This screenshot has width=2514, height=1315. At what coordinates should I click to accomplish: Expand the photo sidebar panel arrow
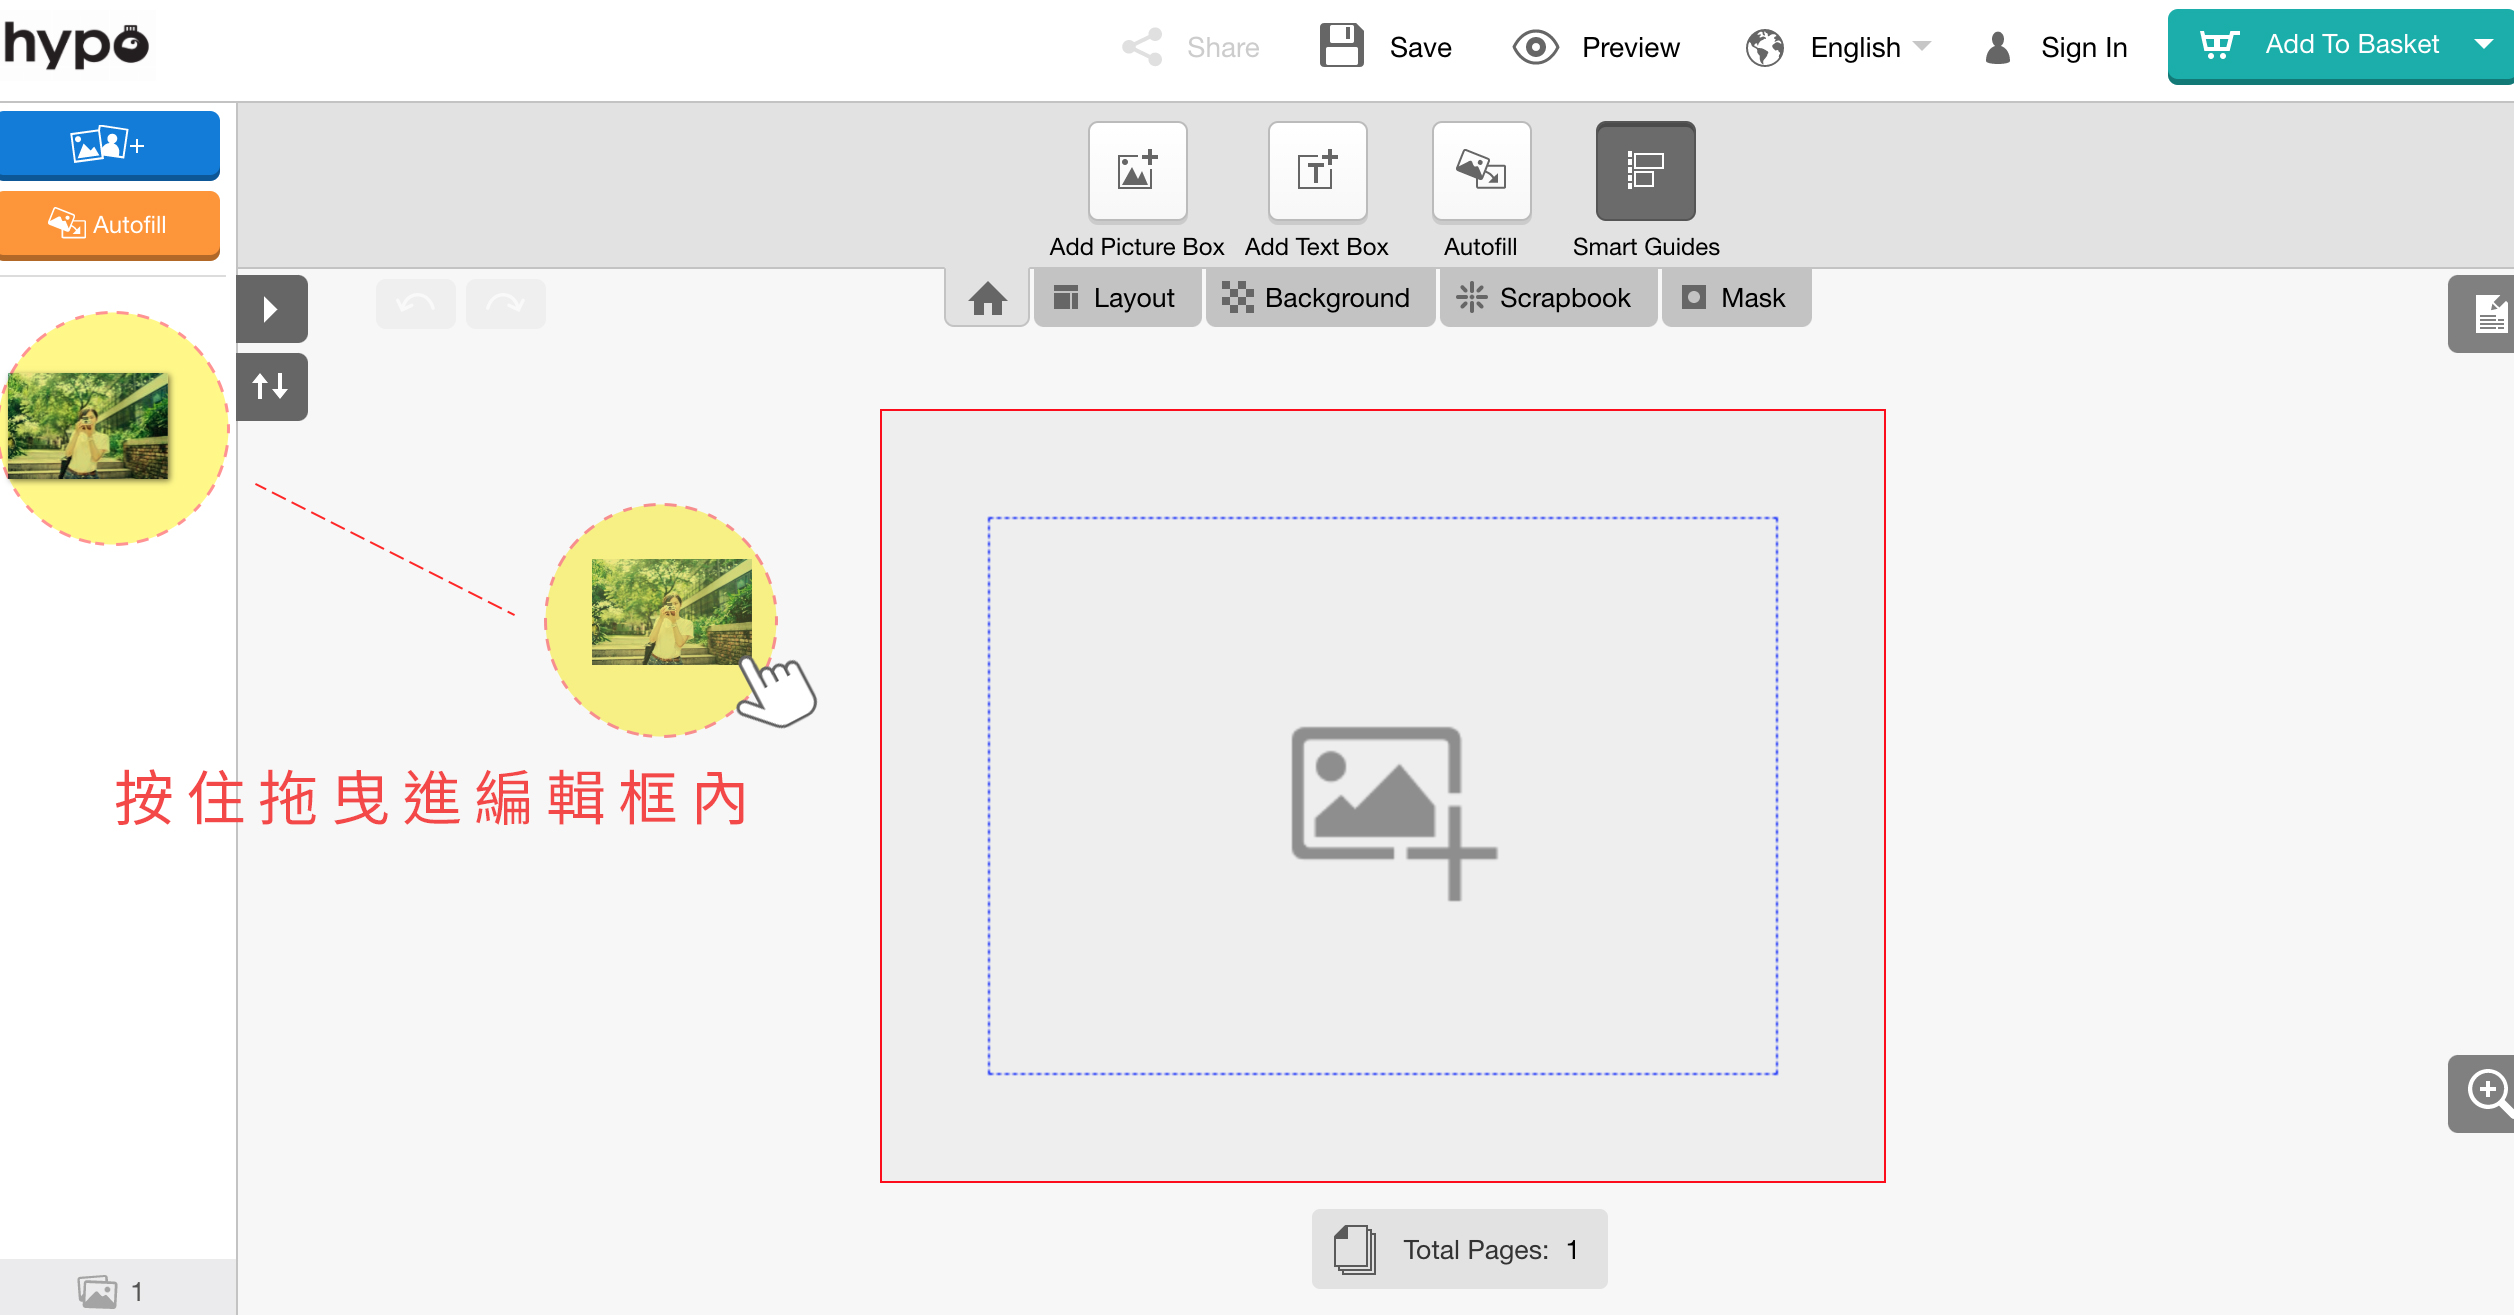(x=270, y=309)
